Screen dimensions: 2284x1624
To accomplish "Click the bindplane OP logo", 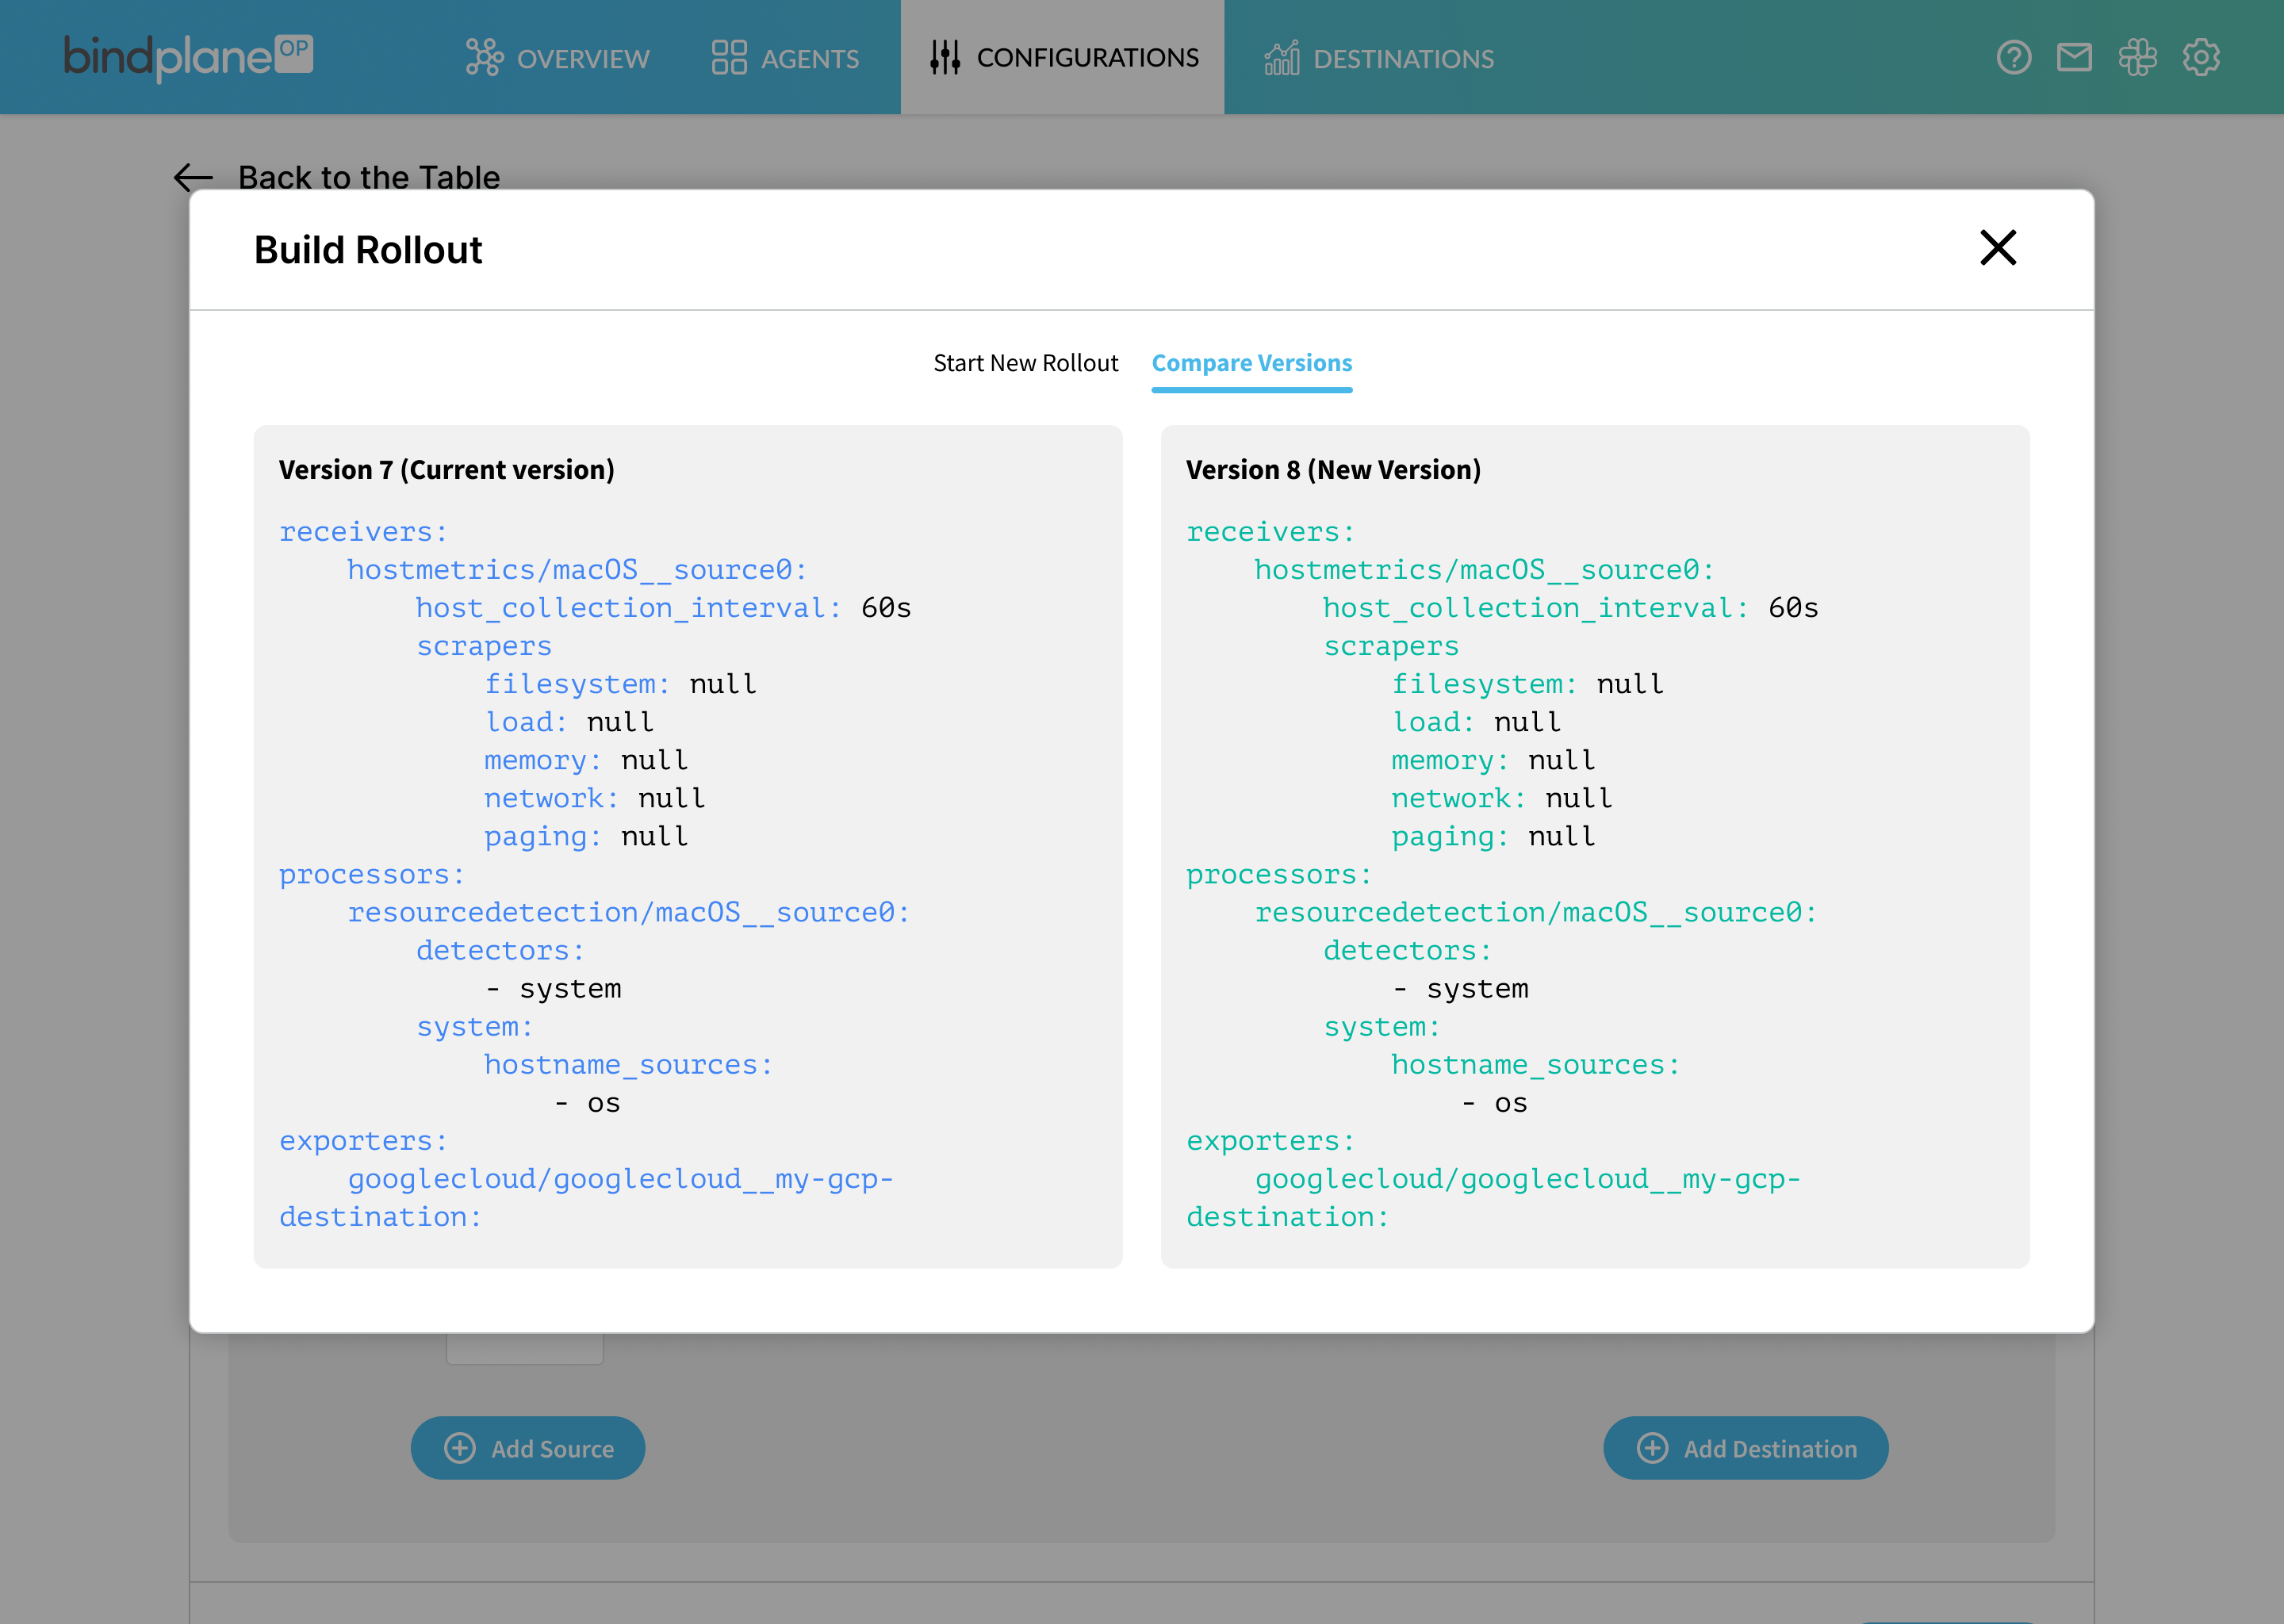I will click(188, 57).
